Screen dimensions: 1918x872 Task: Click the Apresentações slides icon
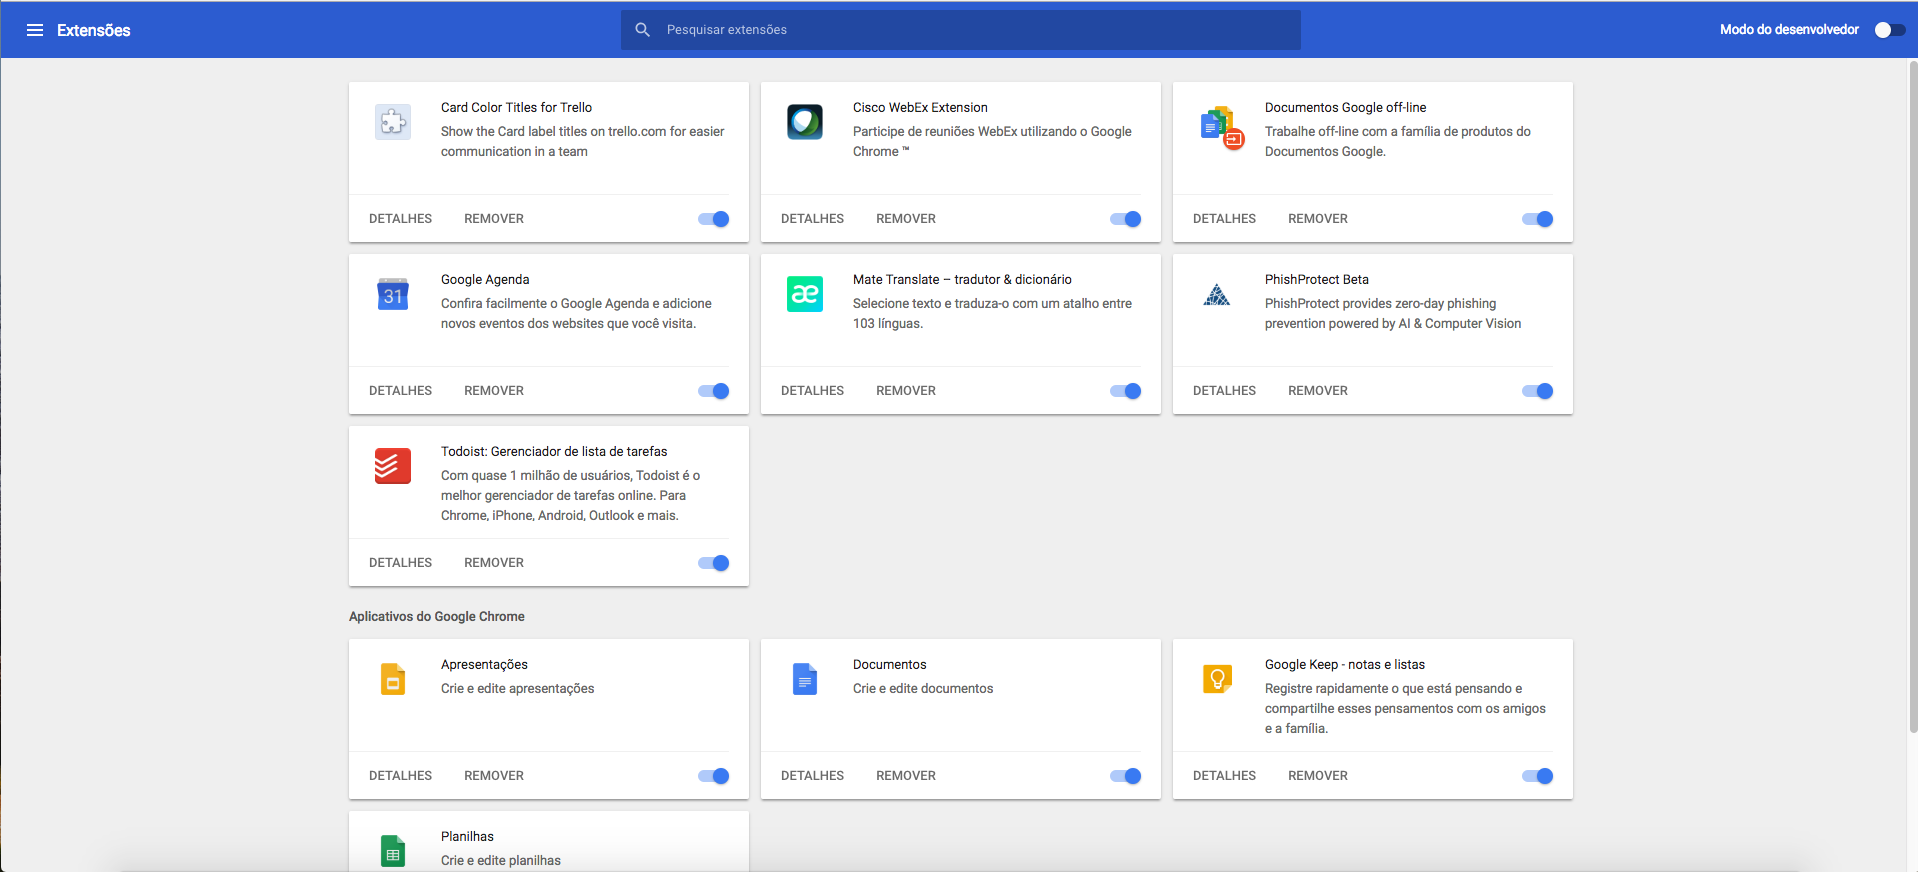click(x=393, y=679)
